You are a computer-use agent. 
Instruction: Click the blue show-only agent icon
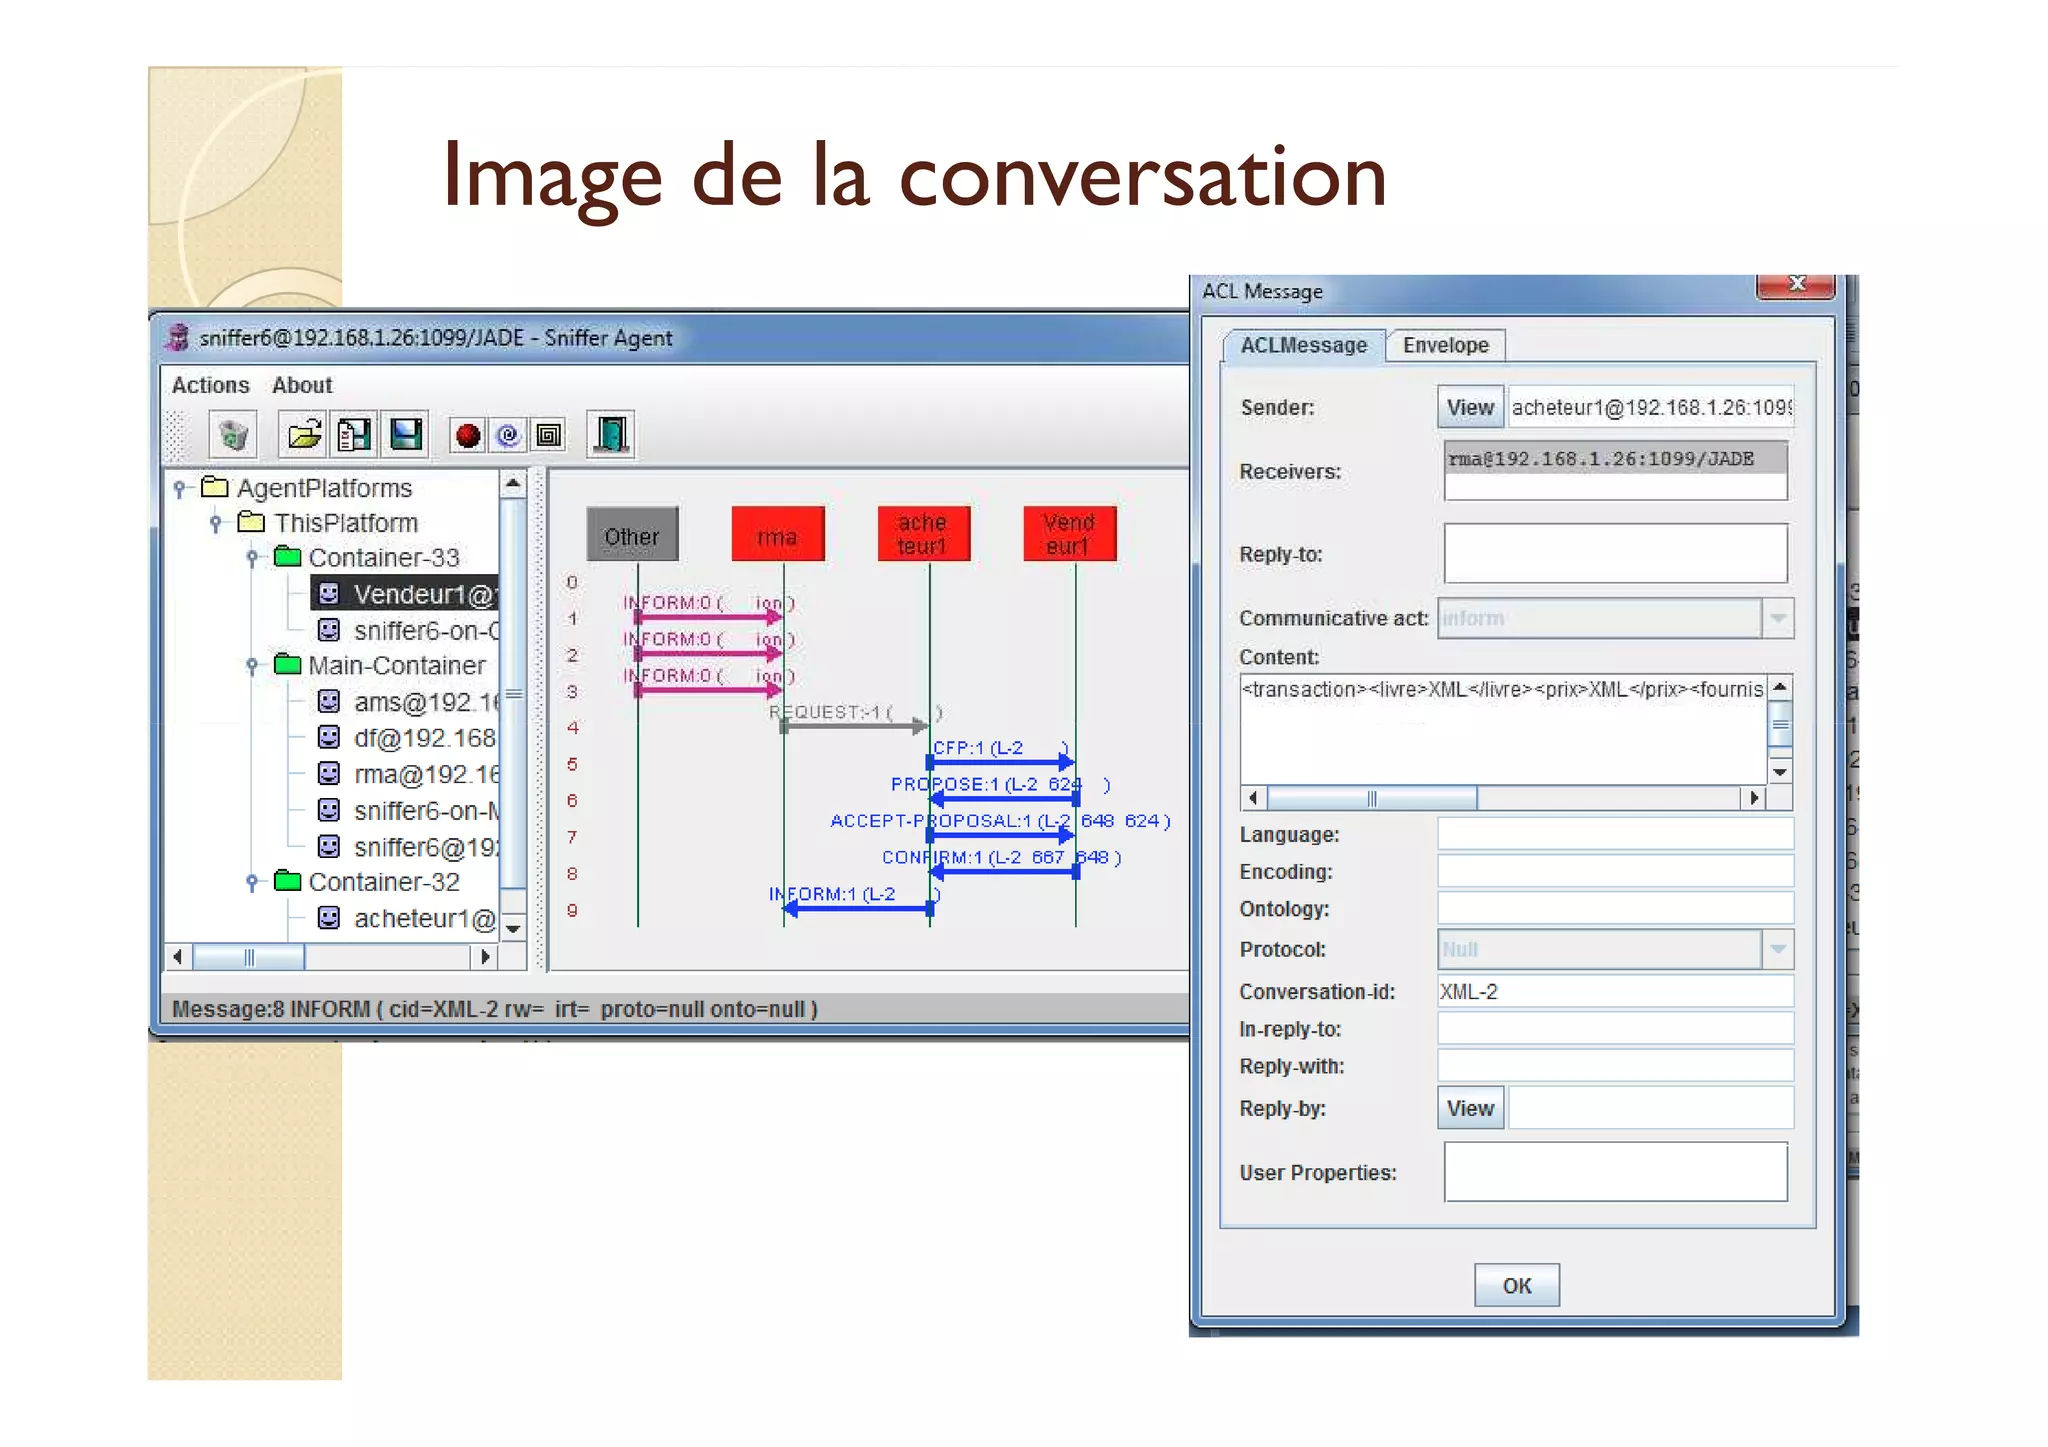[508, 435]
